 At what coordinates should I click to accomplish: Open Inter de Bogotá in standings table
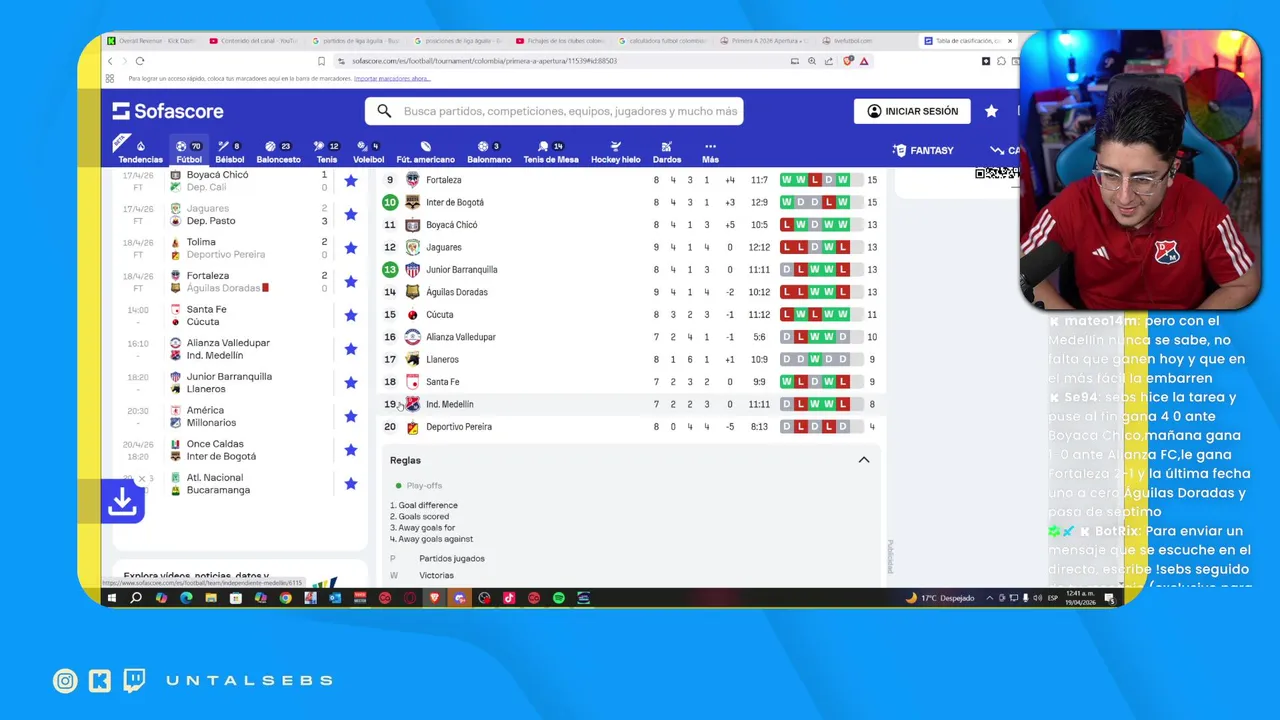pos(454,202)
